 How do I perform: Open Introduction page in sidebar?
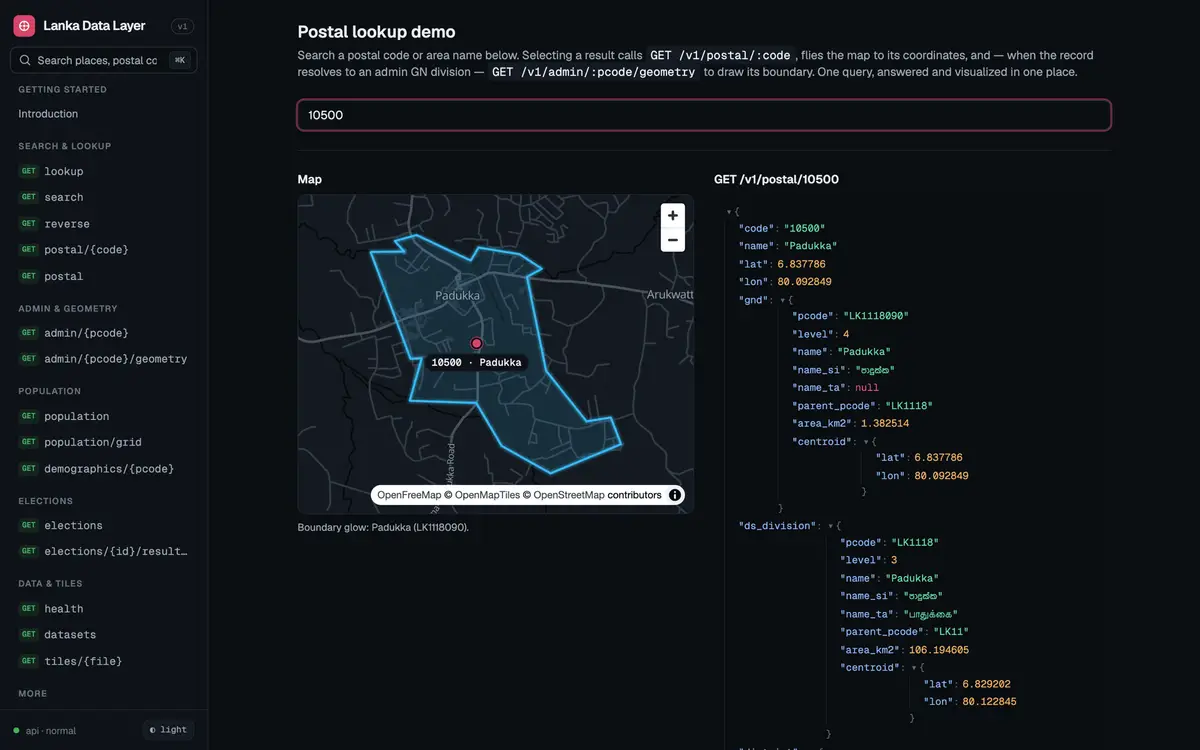(x=48, y=114)
